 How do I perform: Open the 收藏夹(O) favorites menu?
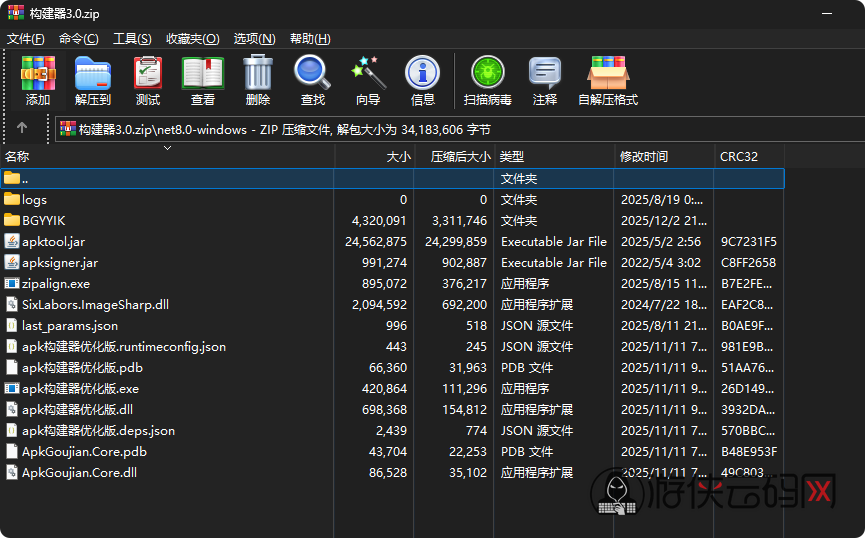193,39
